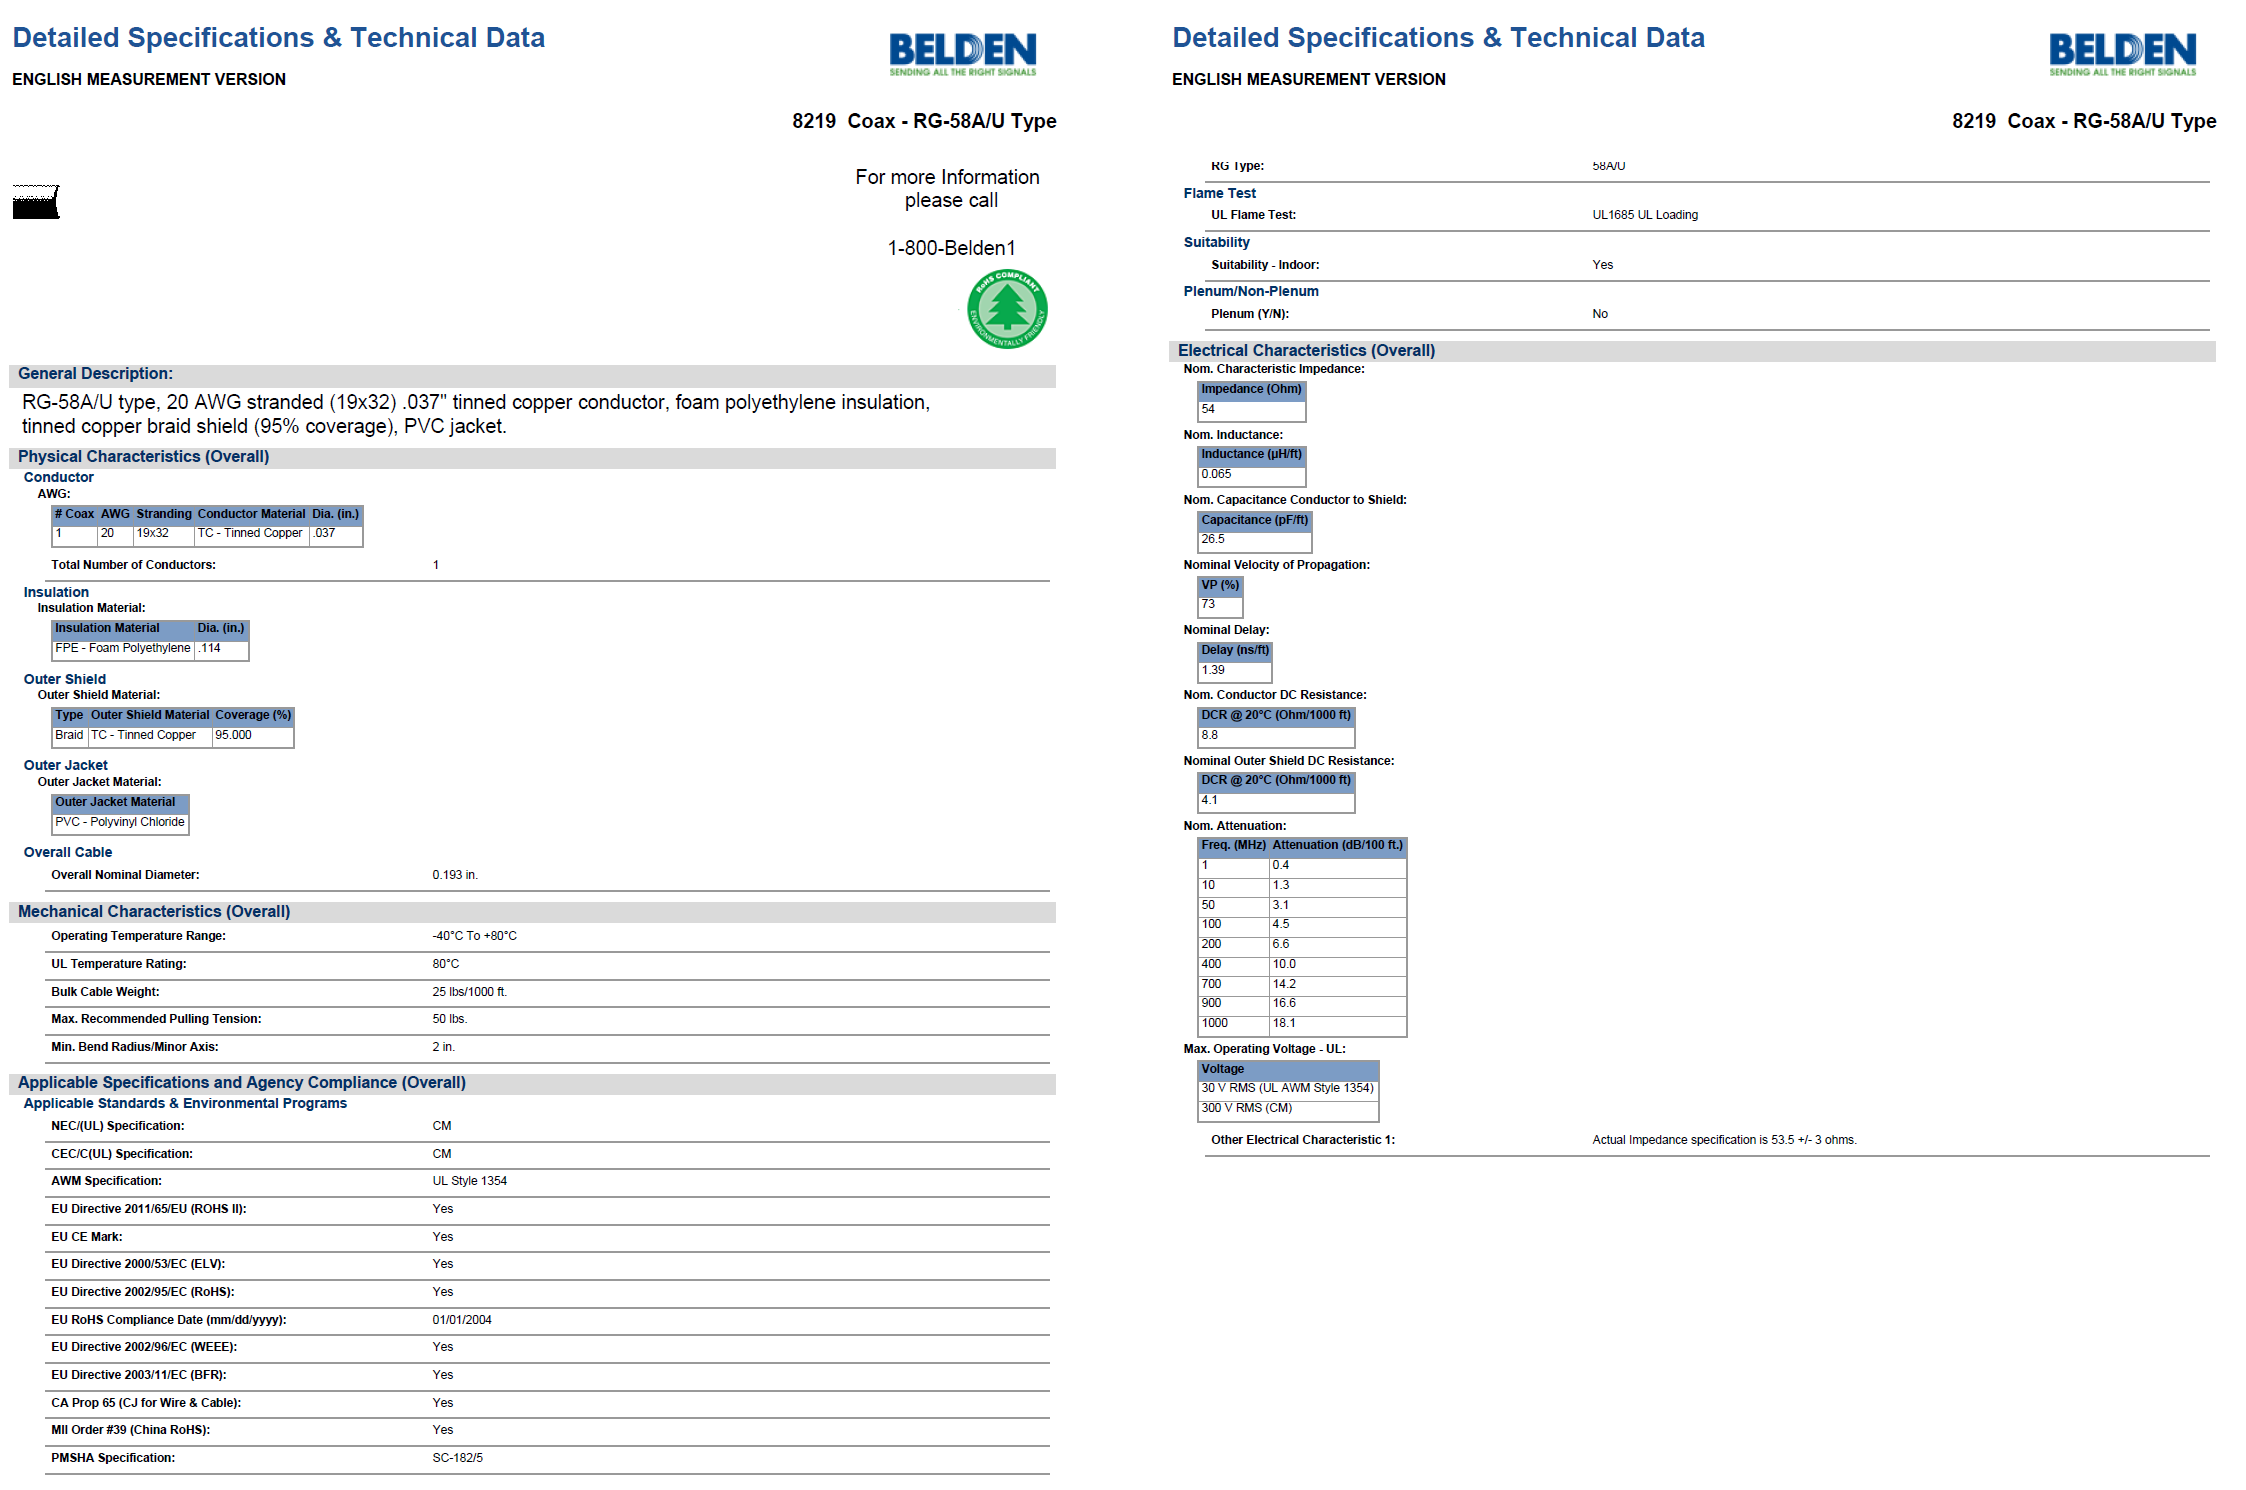Click the 54 impedance value cell
Viewport: 2246px width, 1490px height.
coord(1252,410)
